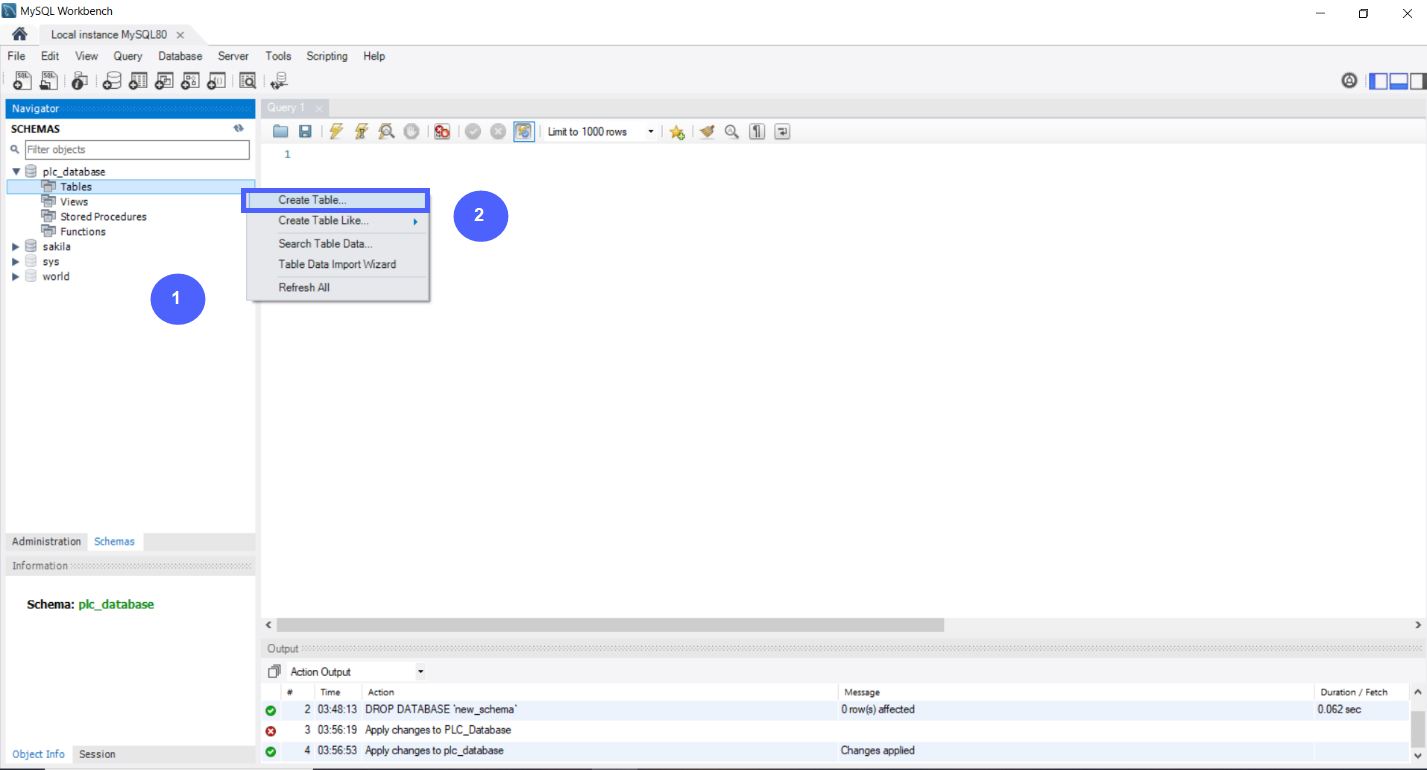
Task: Toggle continue on error icon
Action: [x=442, y=131]
